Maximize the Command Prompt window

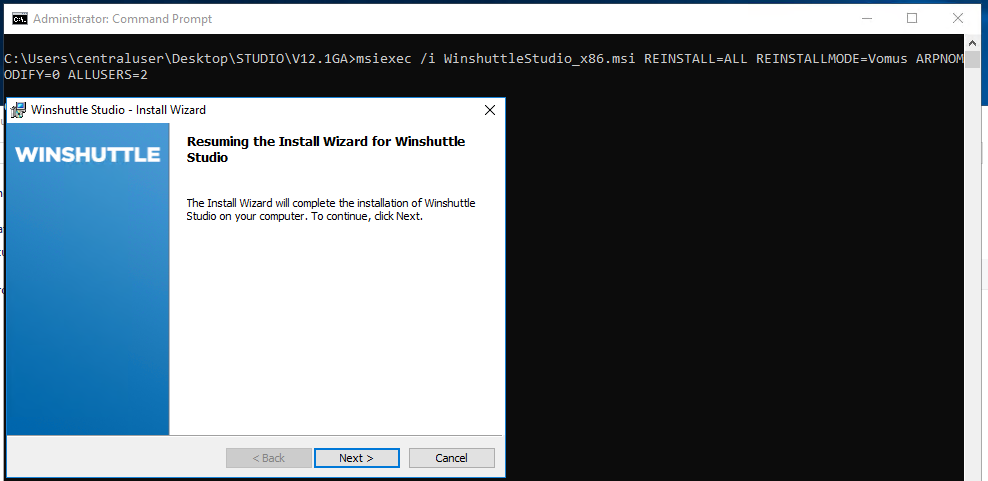pyautogui.click(x=912, y=18)
